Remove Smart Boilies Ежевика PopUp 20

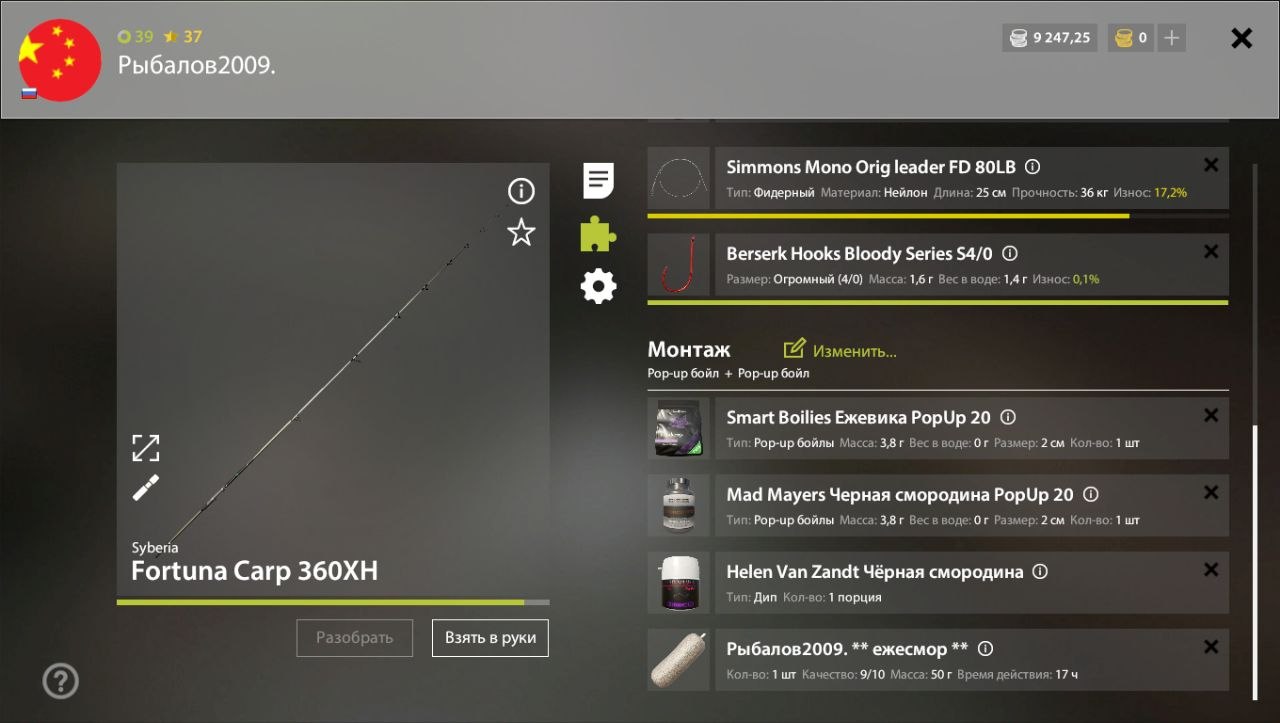(1211, 415)
